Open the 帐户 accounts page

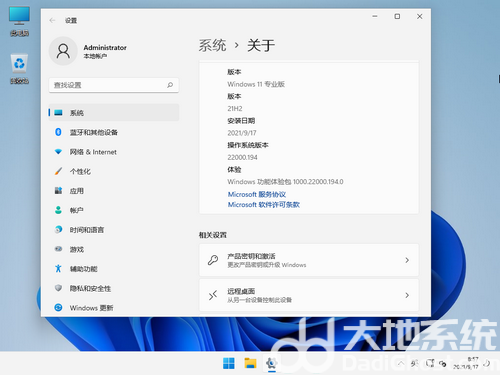tap(114, 210)
